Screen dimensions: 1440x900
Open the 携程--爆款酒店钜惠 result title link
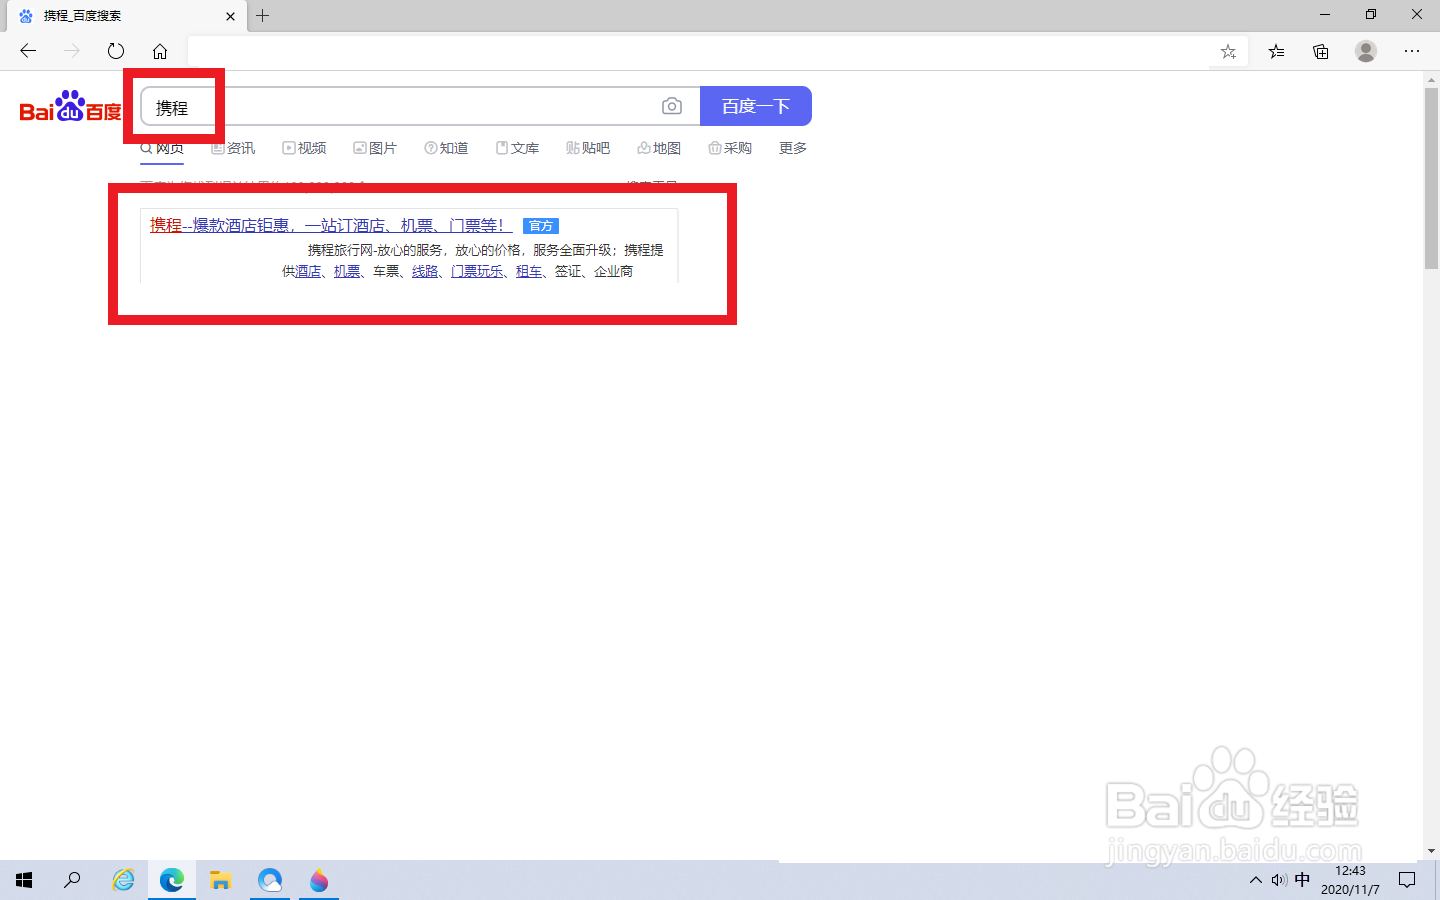click(330, 225)
